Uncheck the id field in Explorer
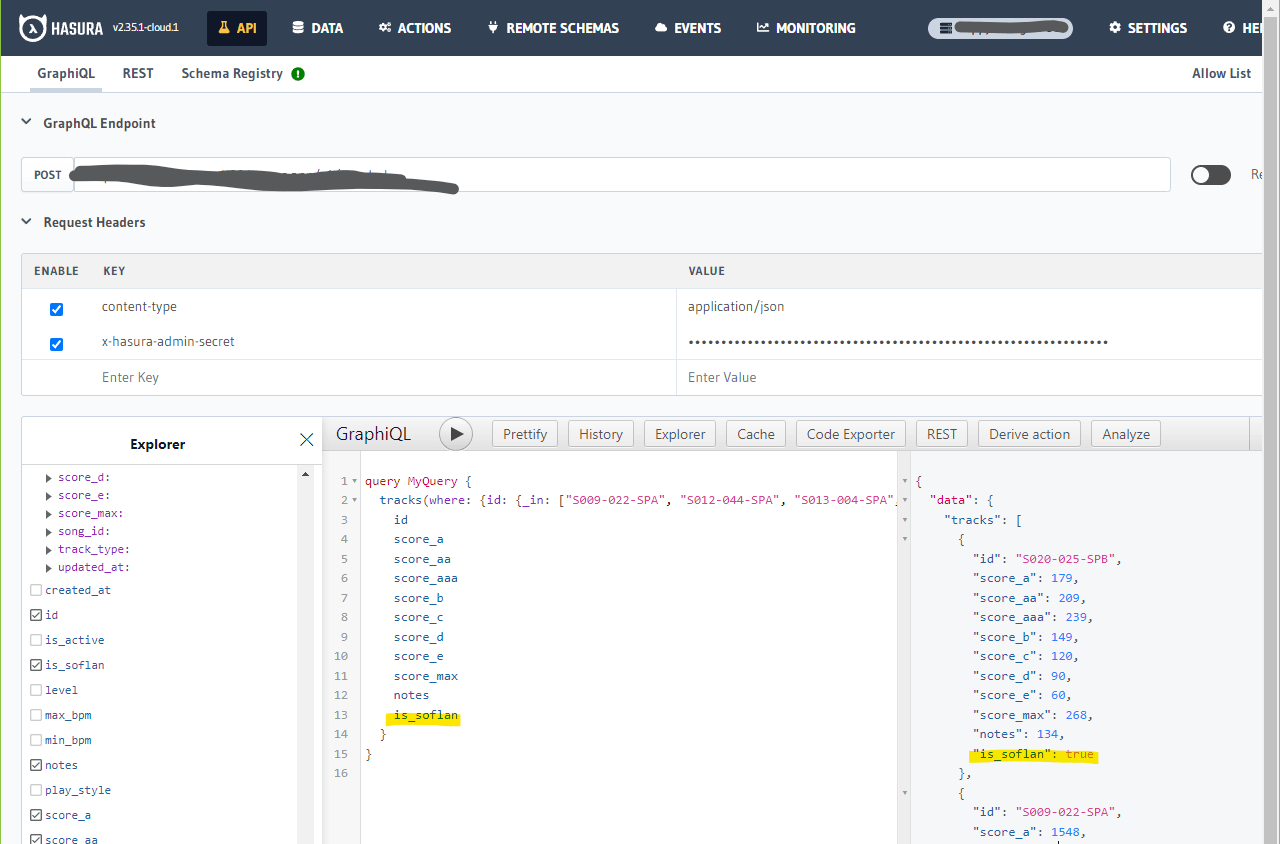The width and height of the screenshot is (1280, 844). 37,615
